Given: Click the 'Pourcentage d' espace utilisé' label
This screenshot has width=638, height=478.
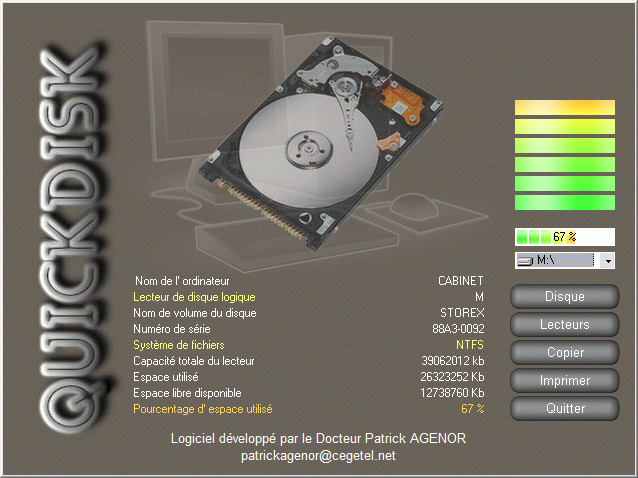Looking at the screenshot, I should pyautogui.click(x=203, y=409).
